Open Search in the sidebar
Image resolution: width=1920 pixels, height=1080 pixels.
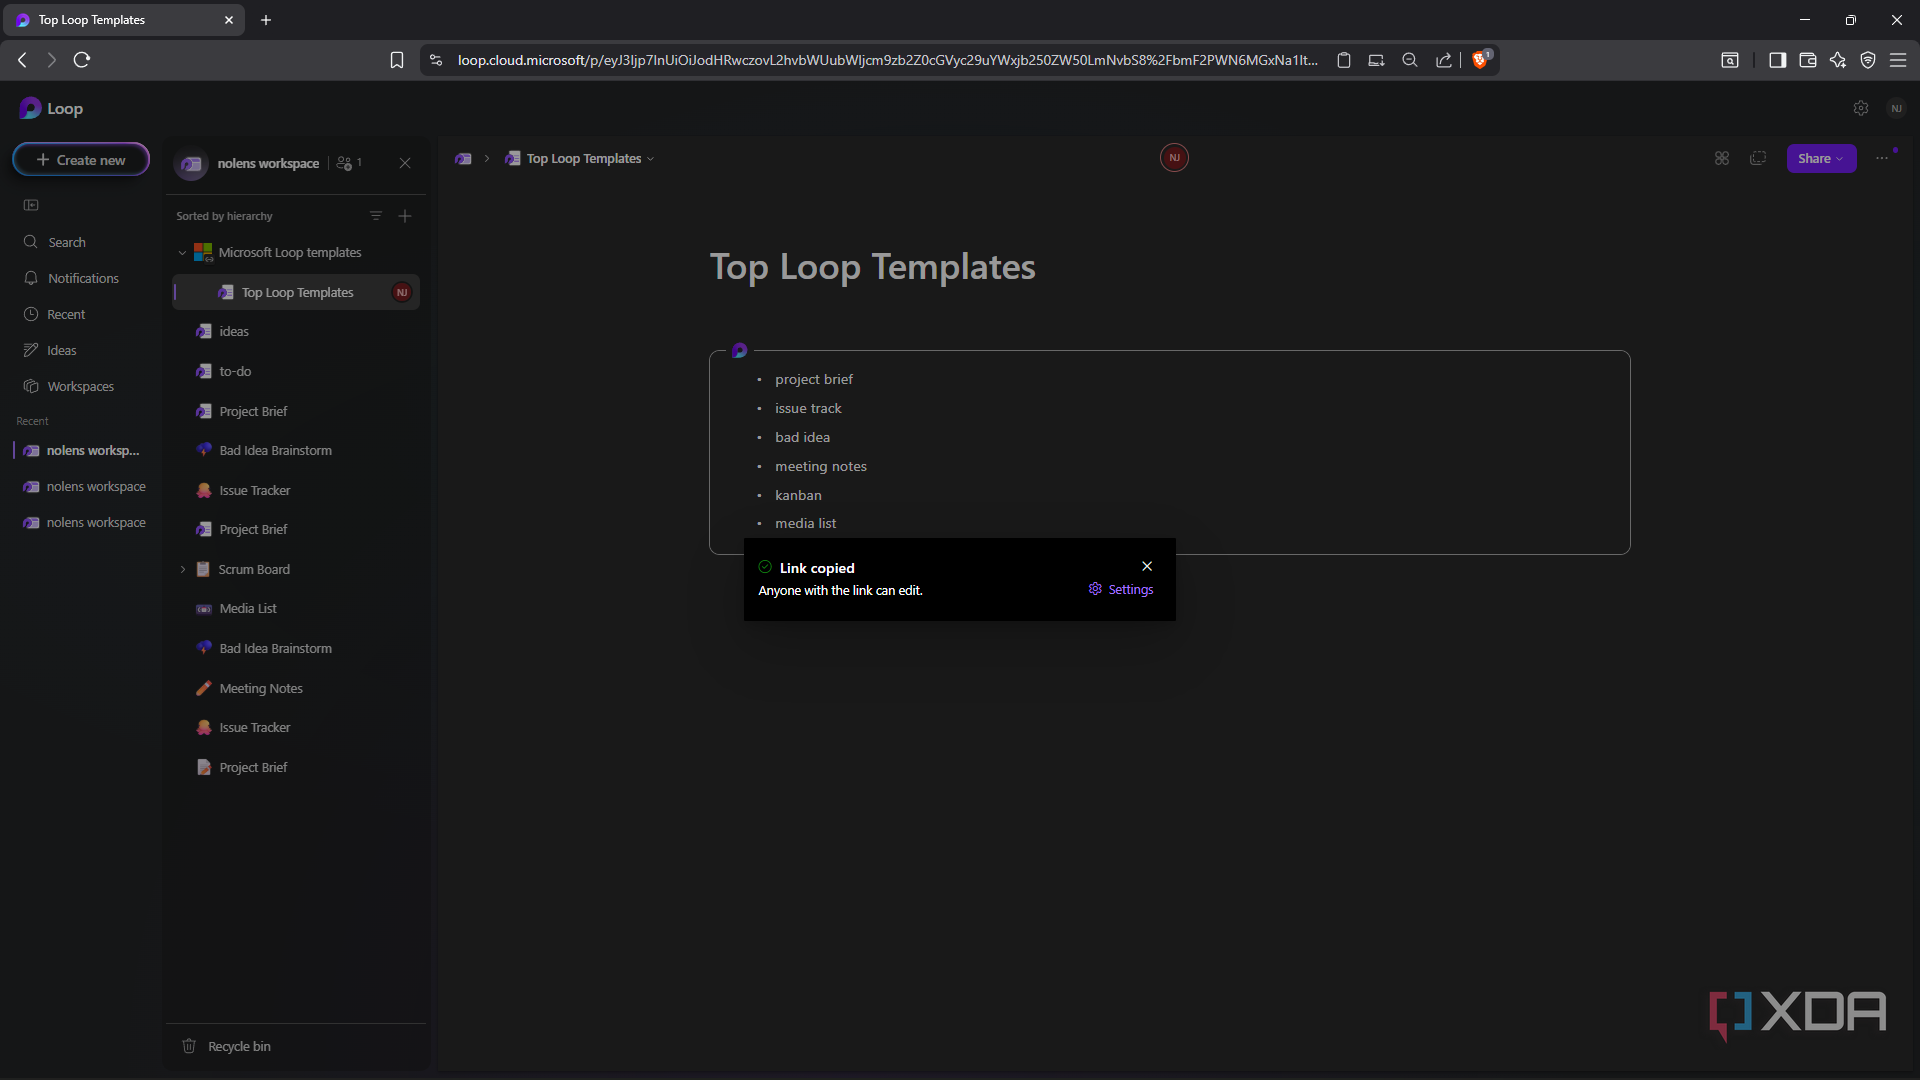point(66,242)
